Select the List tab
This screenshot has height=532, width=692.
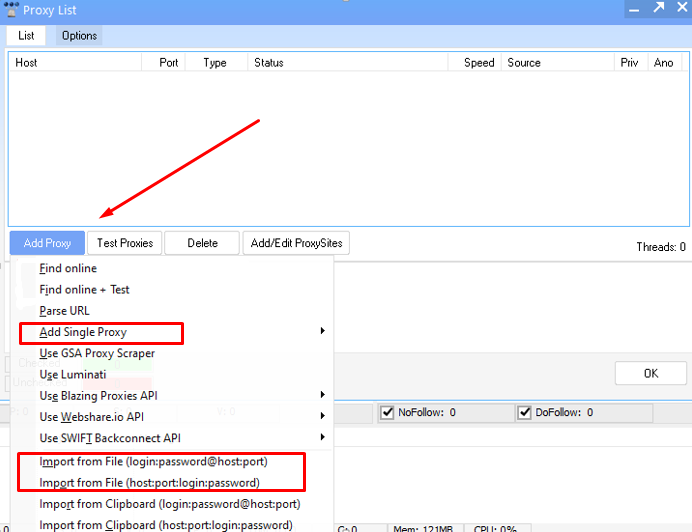(x=26, y=36)
